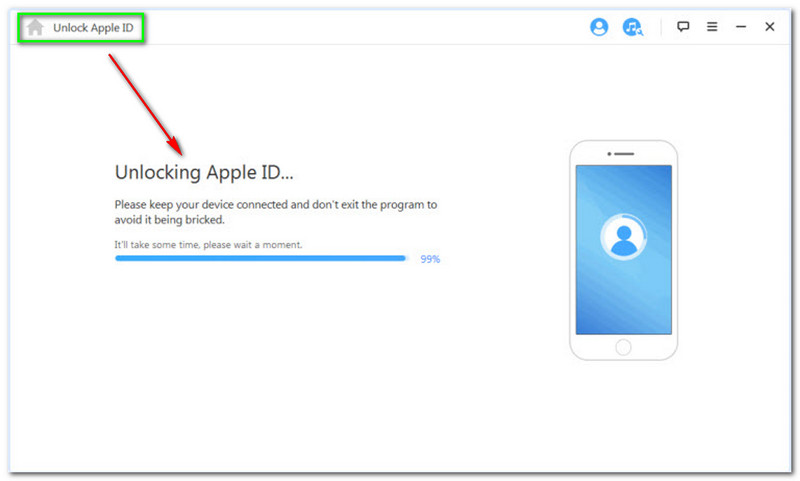Click the phone illustration home button
This screenshot has height=481, width=800.
click(623, 347)
